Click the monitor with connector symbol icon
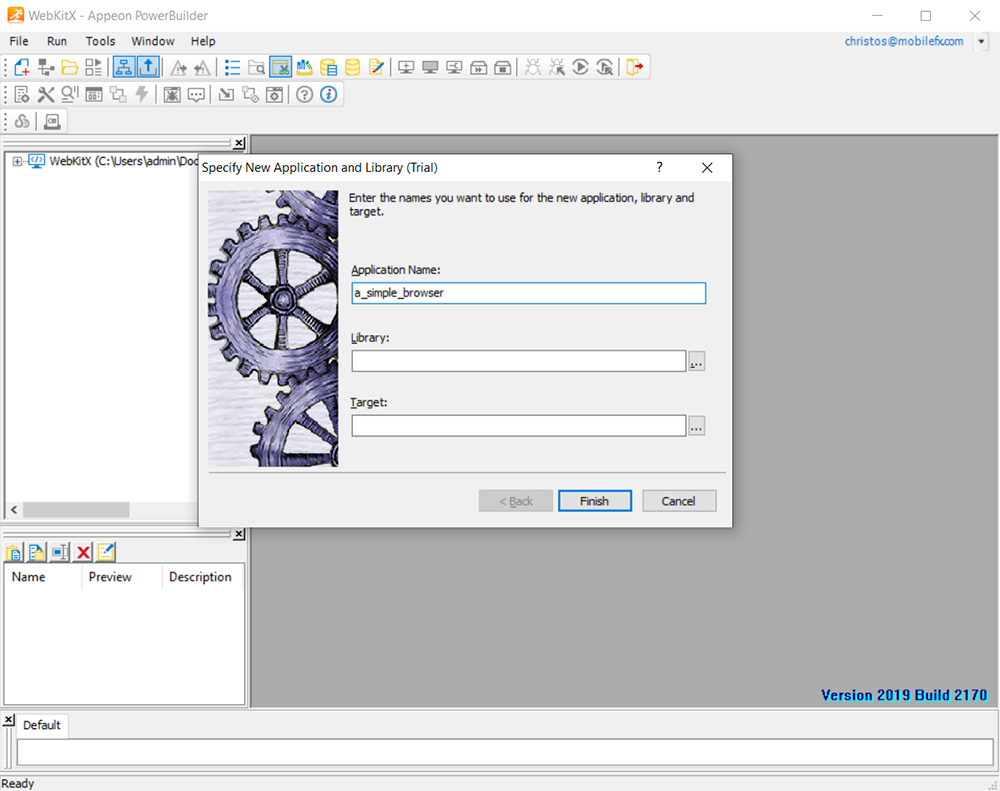The width and height of the screenshot is (1000, 791). coord(454,67)
